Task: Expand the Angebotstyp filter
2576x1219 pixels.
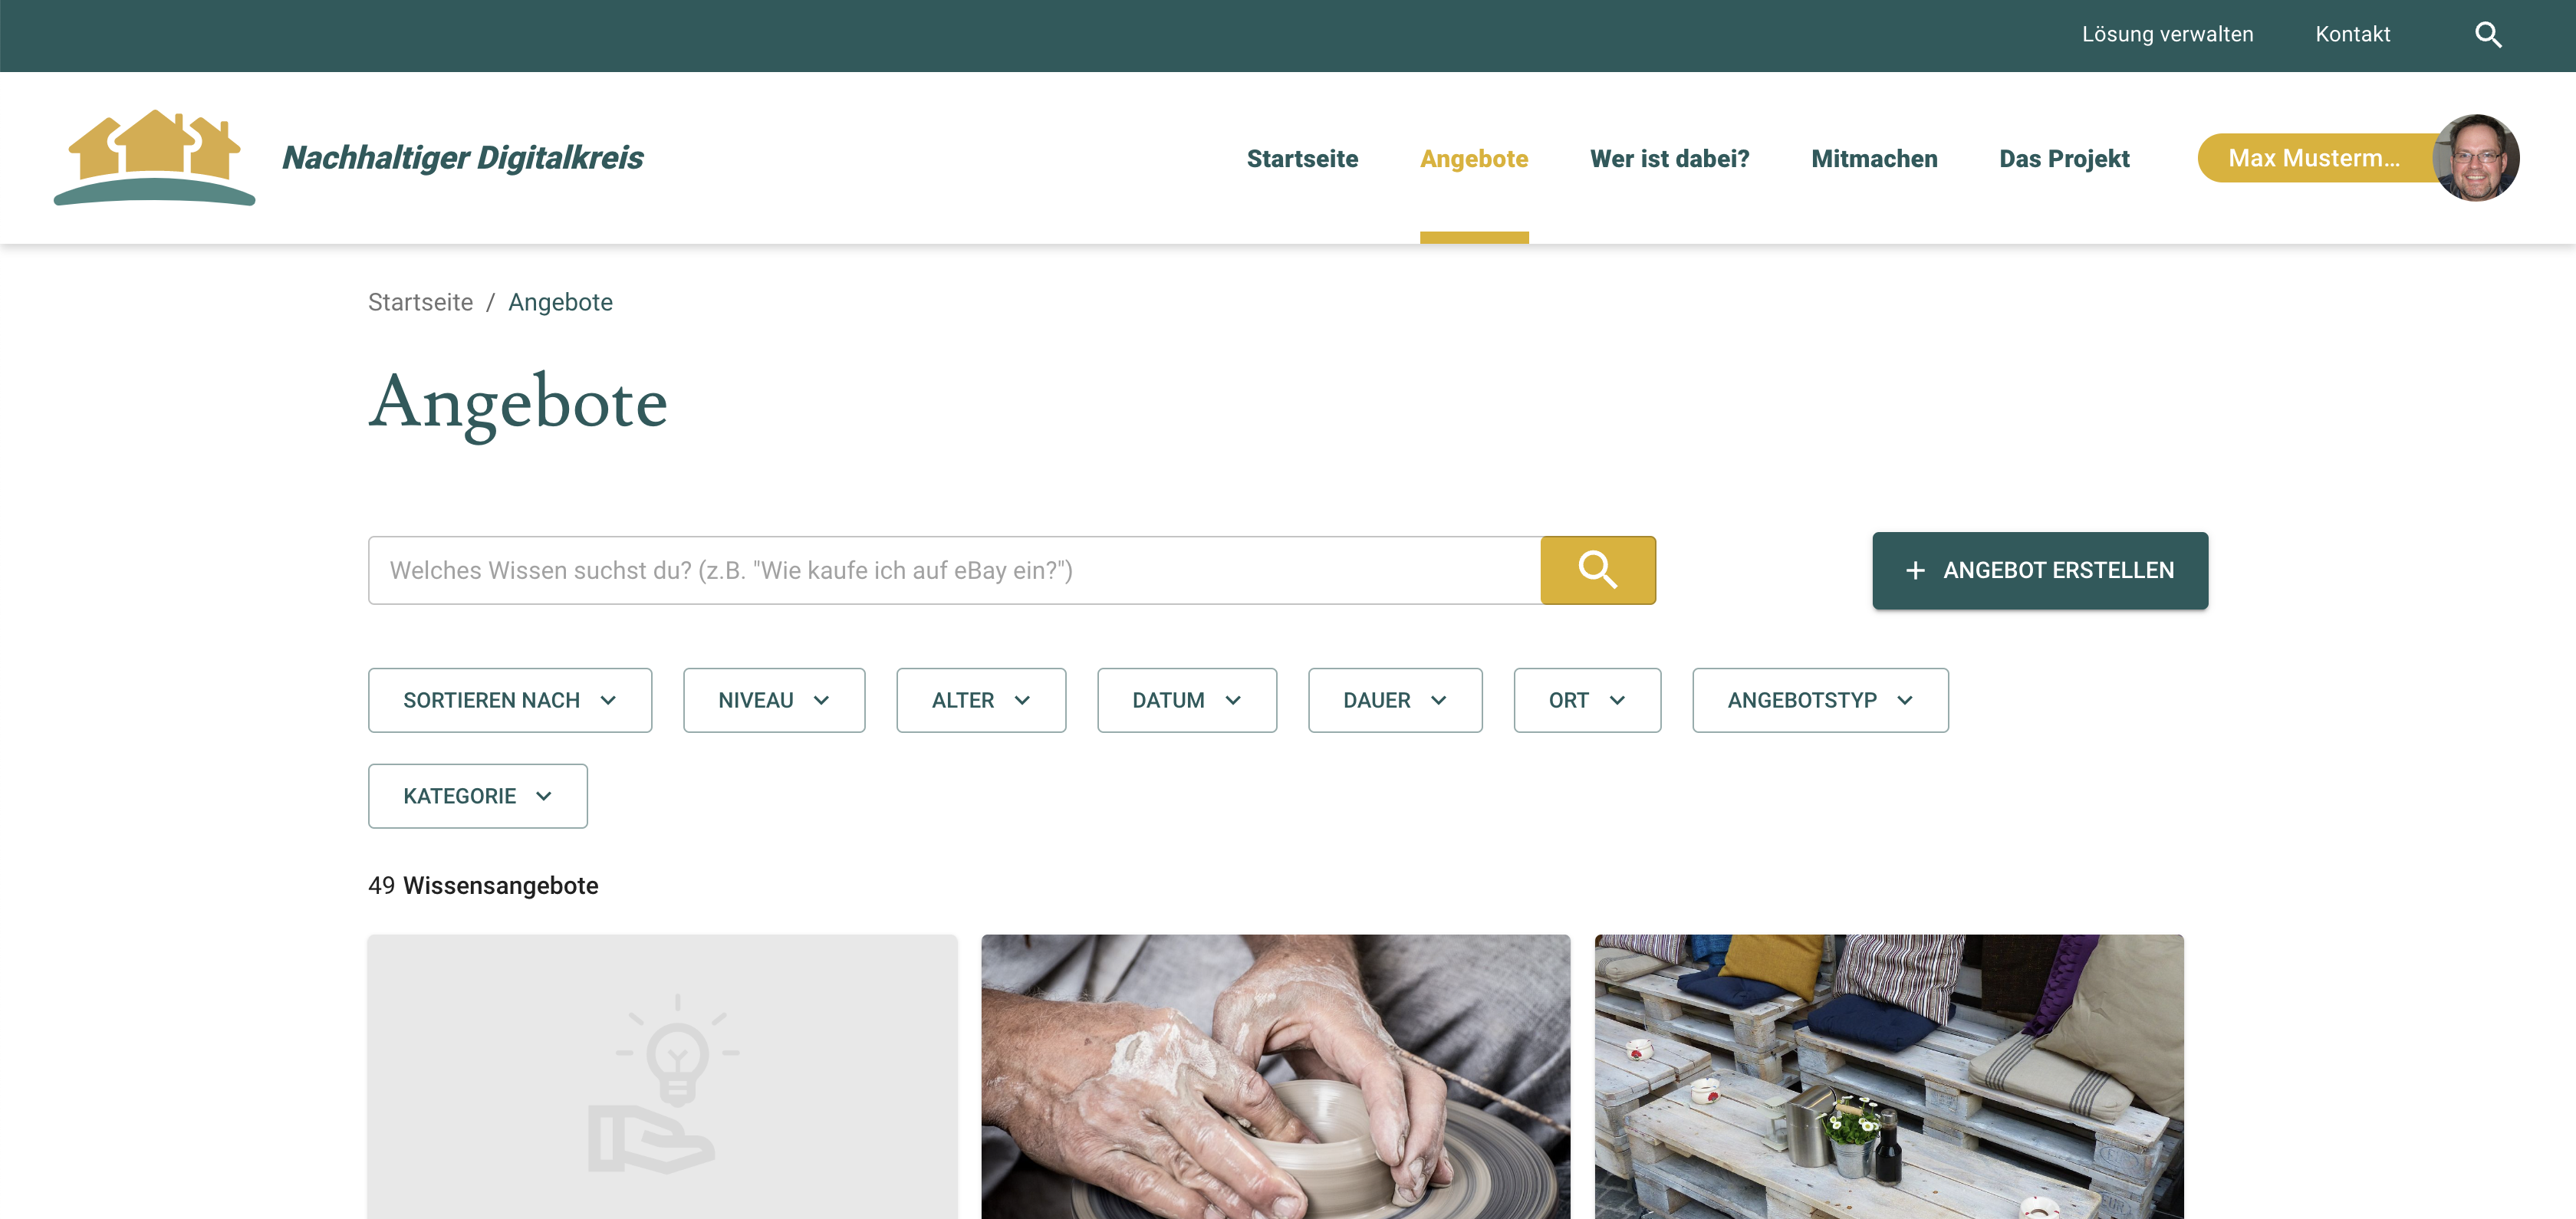Action: (1820, 700)
